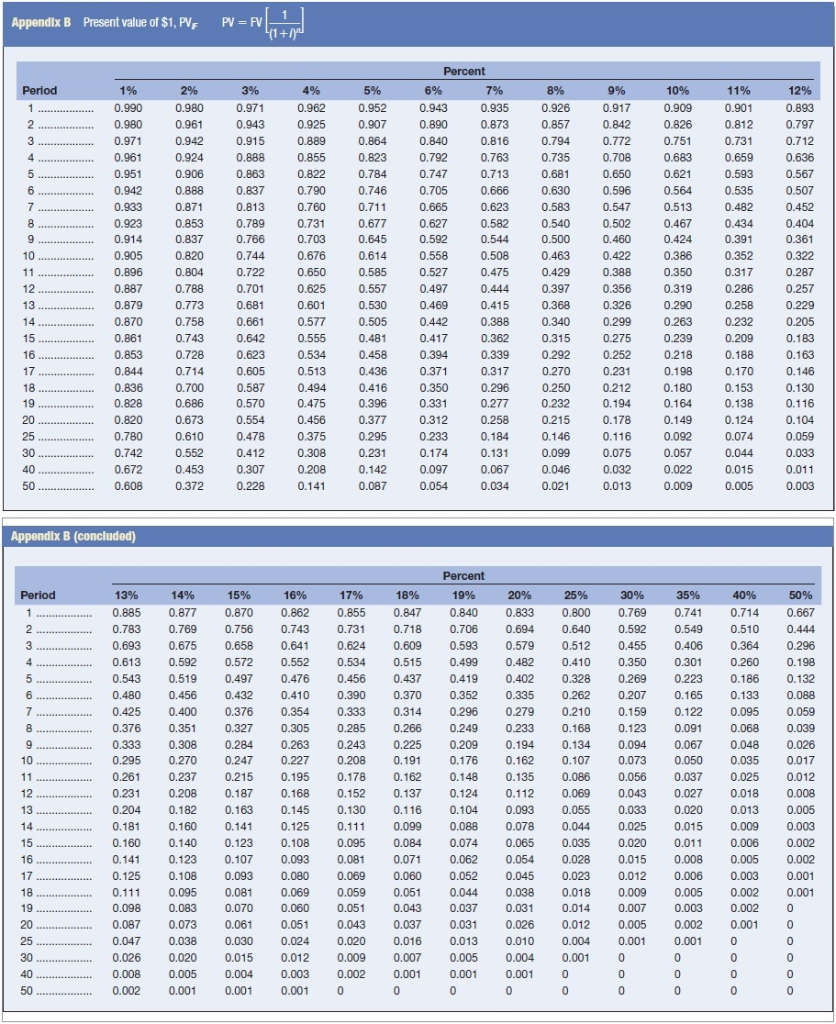Click the "Appendix B" title in the top banner
The width and height of the screenshot is (836, 1024).
pyautogui.click(x=40, y=22)
